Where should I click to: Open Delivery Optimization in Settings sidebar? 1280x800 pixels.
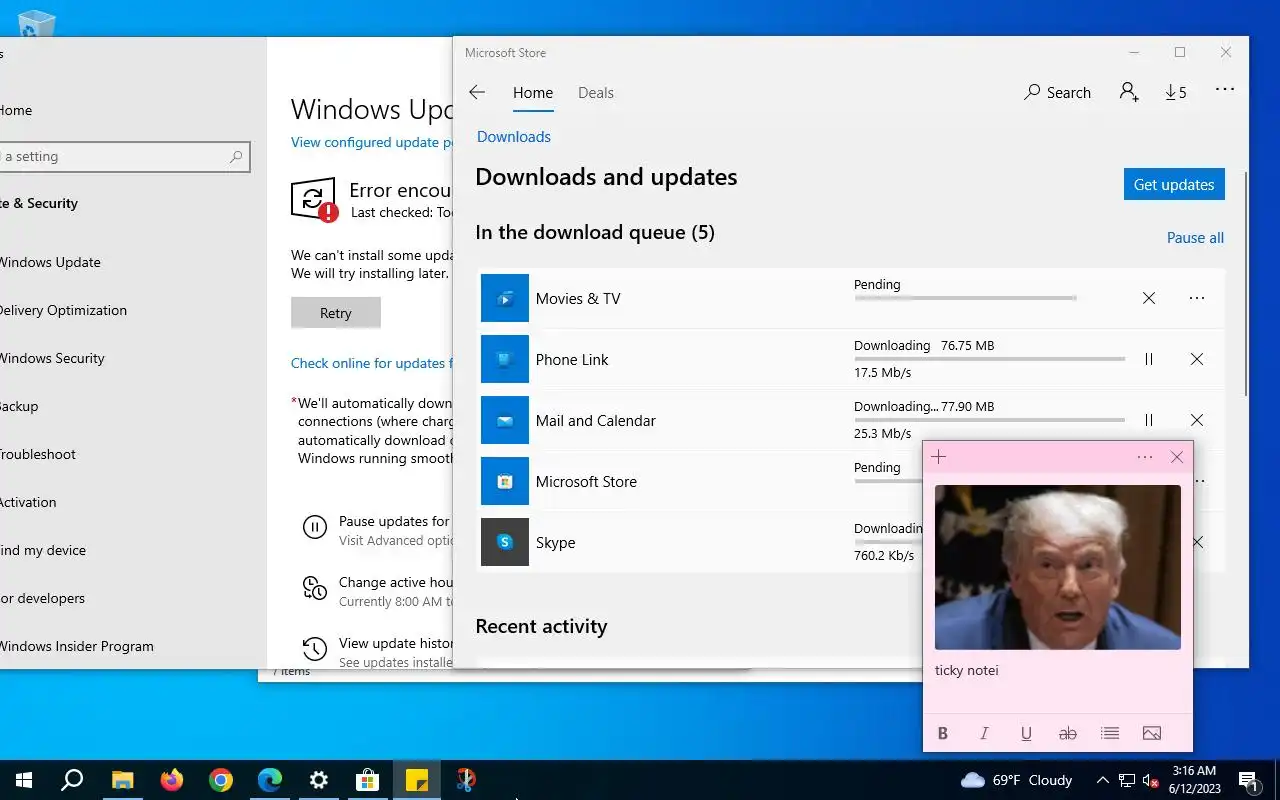point(63,310)
